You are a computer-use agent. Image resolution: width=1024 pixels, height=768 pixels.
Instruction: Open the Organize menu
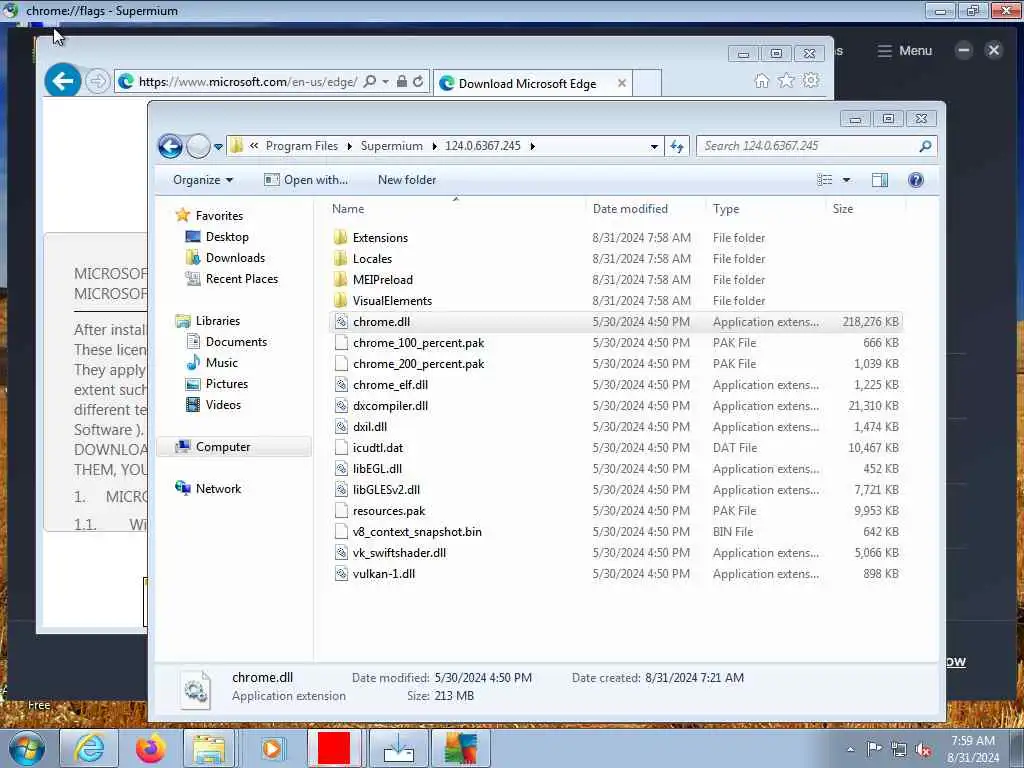tap(202, 180)
